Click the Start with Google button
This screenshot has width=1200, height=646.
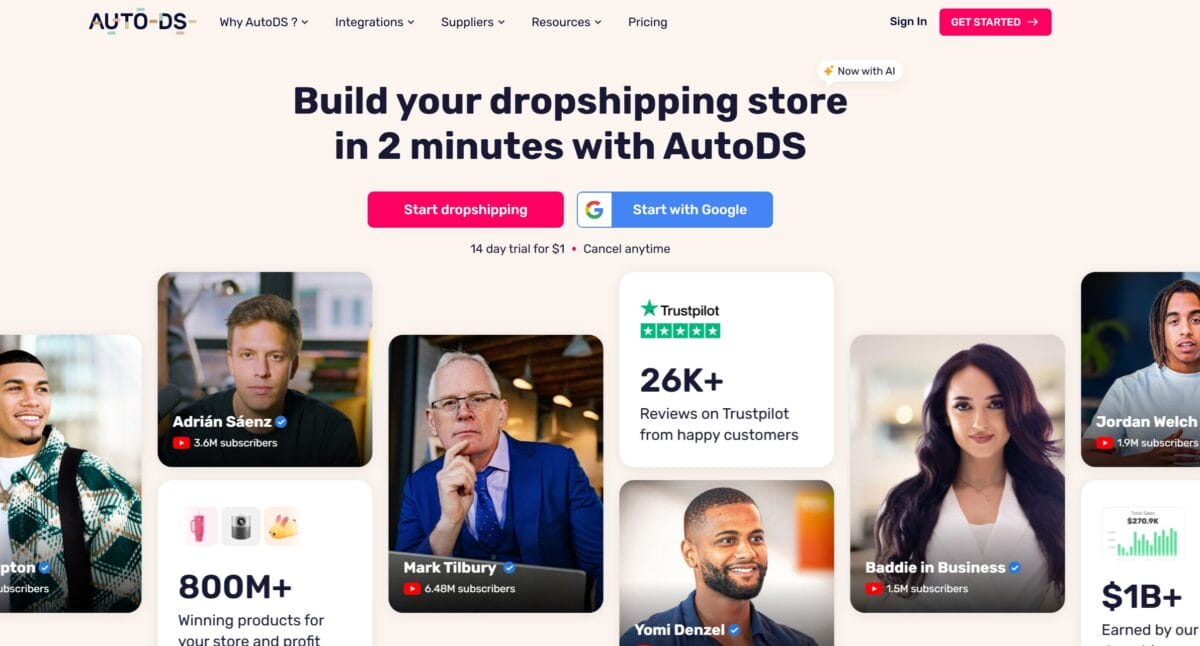point(675,210)
